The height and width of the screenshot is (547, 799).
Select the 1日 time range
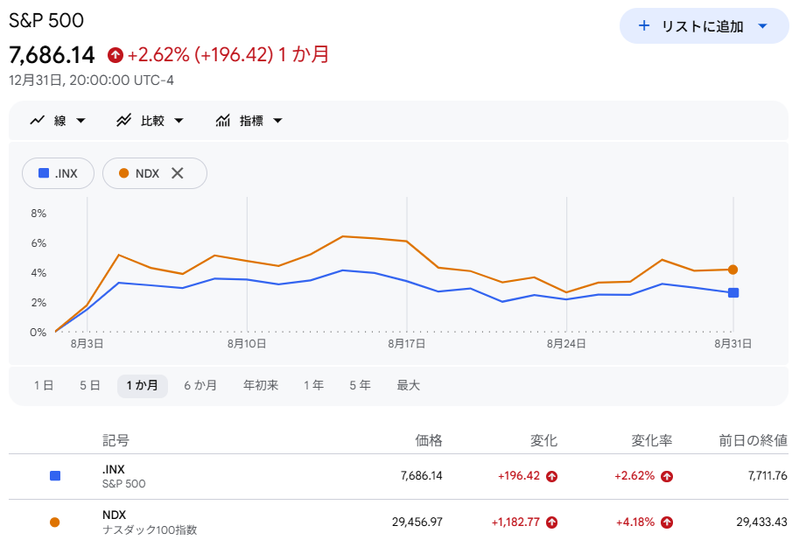tap(44, 385)
